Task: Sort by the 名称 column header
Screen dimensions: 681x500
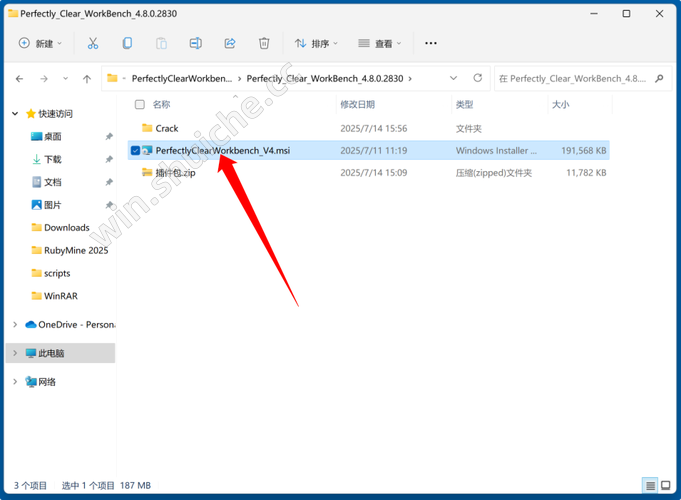Action: coord(161,104)
